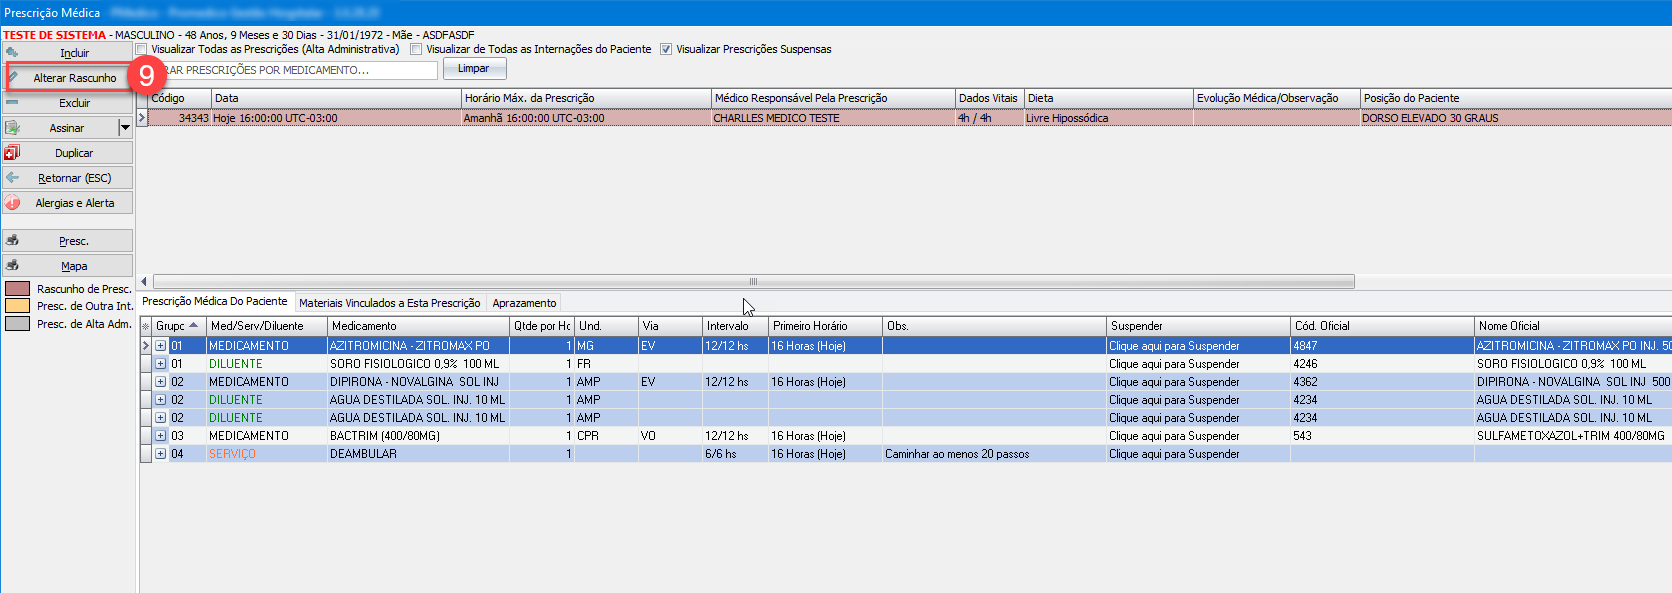Uncheck Visualizar Prescrições Suspensas checkbox
This screenshot has width=1672, height=593.
point(666,49)
